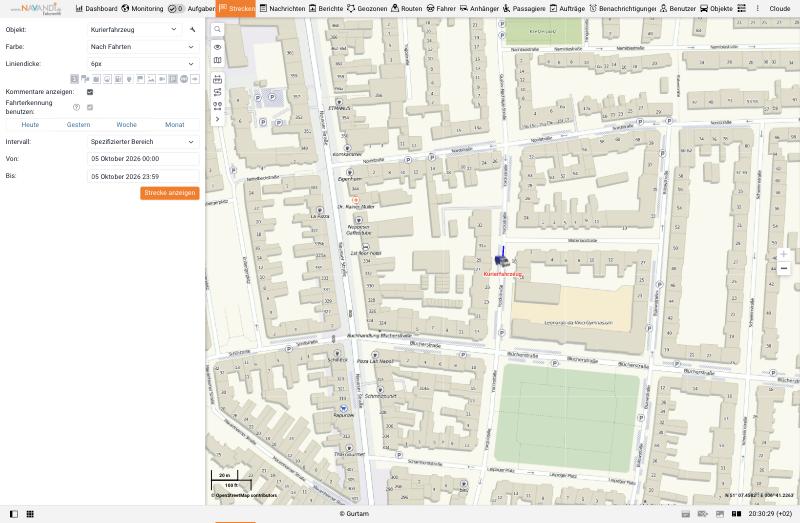
Task: Click the Von date input field
Action: point(143,159)
